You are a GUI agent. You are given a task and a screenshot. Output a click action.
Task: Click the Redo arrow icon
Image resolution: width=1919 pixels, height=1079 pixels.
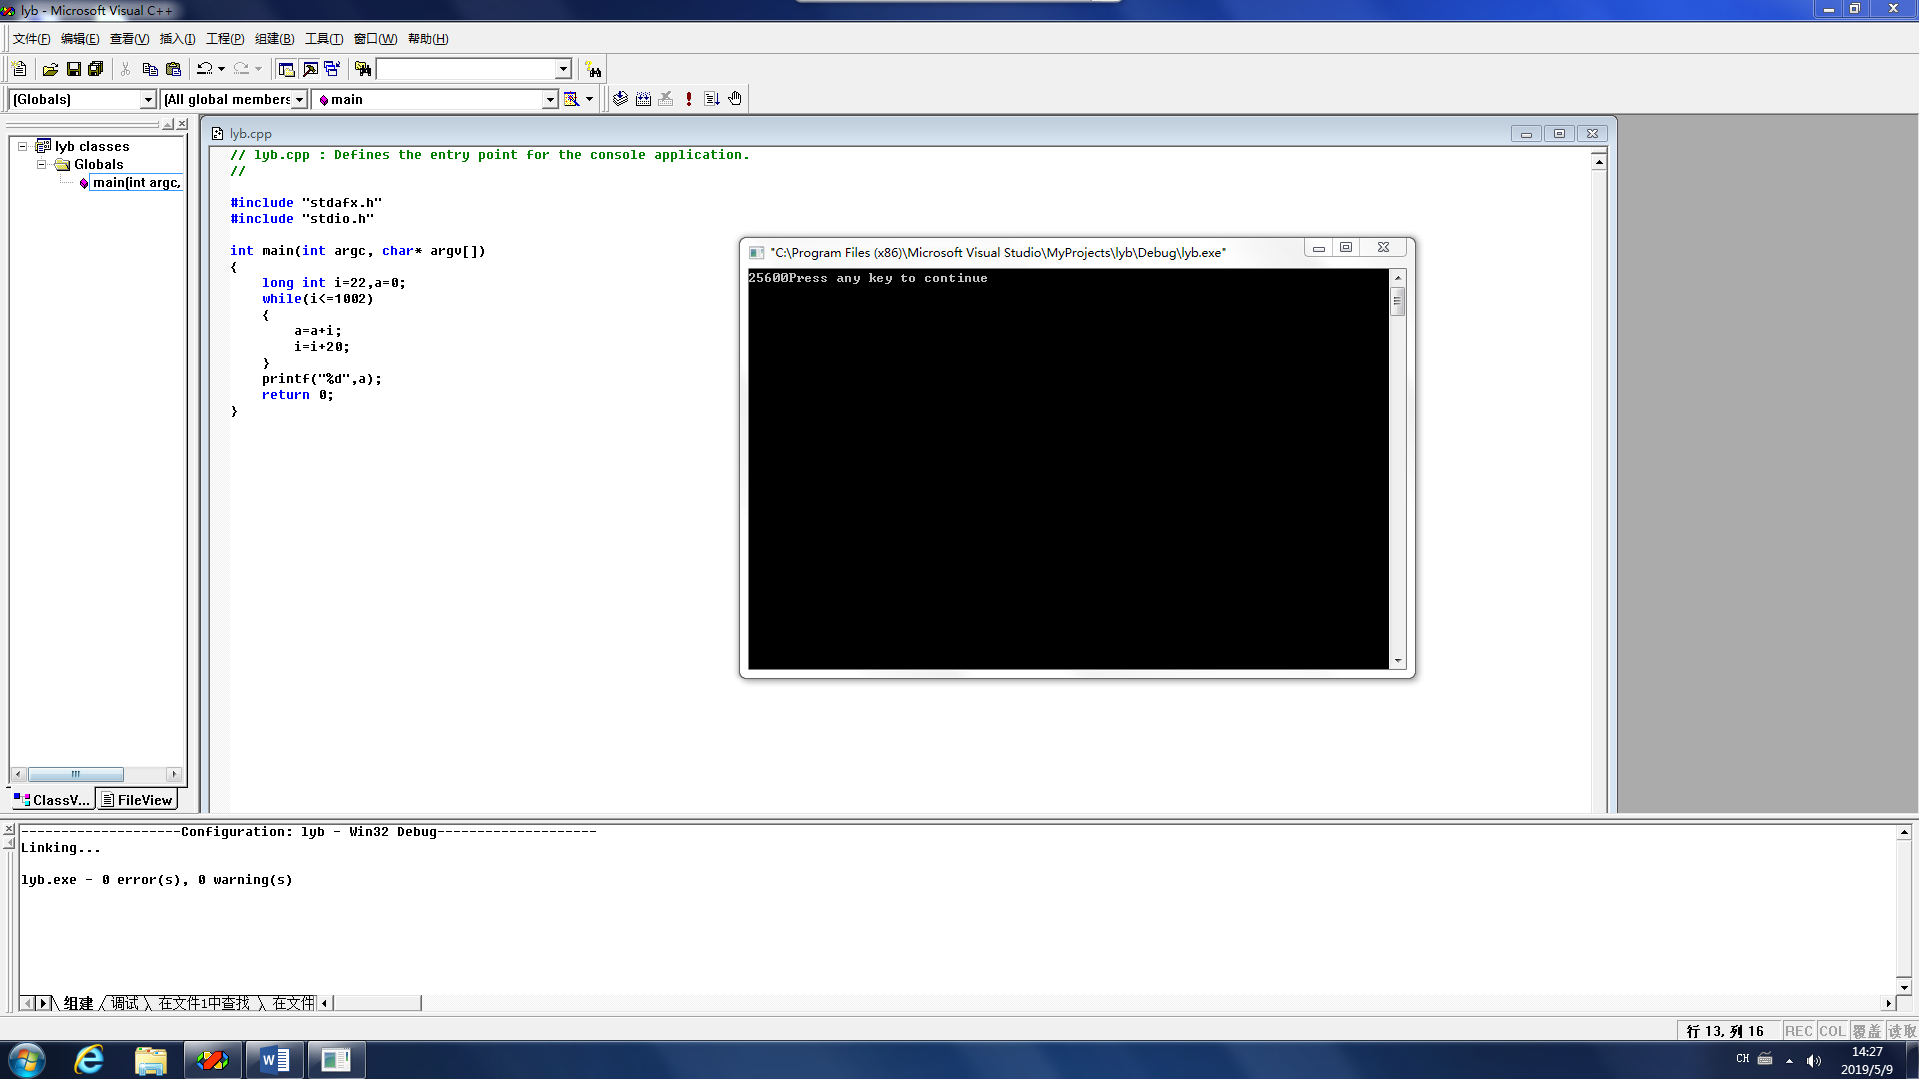pyautogui.click(x=241, y=69)
